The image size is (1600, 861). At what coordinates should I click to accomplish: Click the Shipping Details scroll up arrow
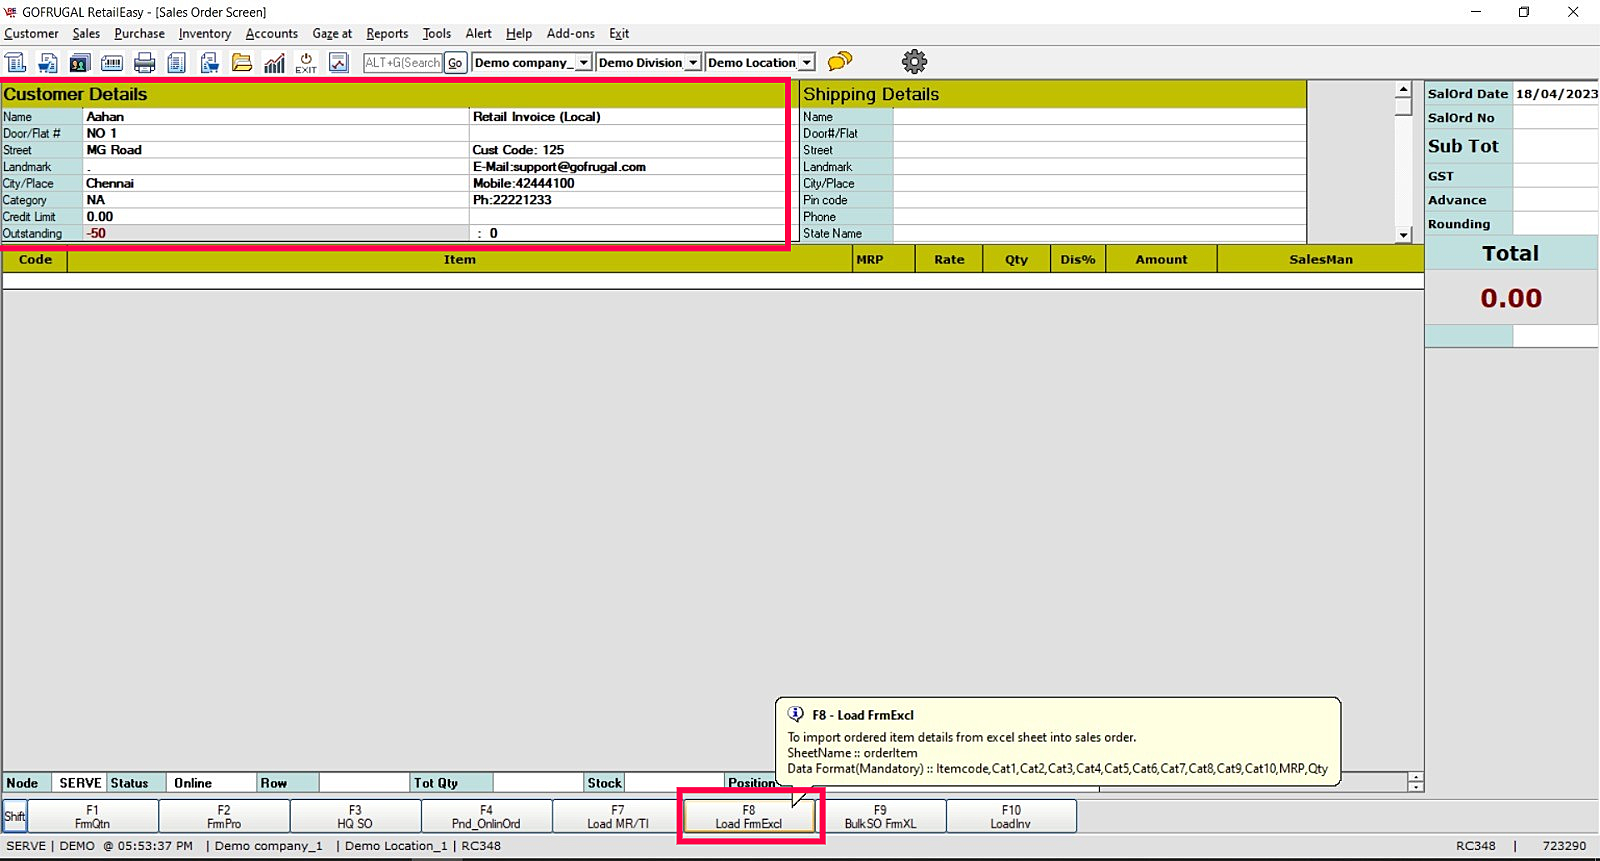(x=1403, y=90)
